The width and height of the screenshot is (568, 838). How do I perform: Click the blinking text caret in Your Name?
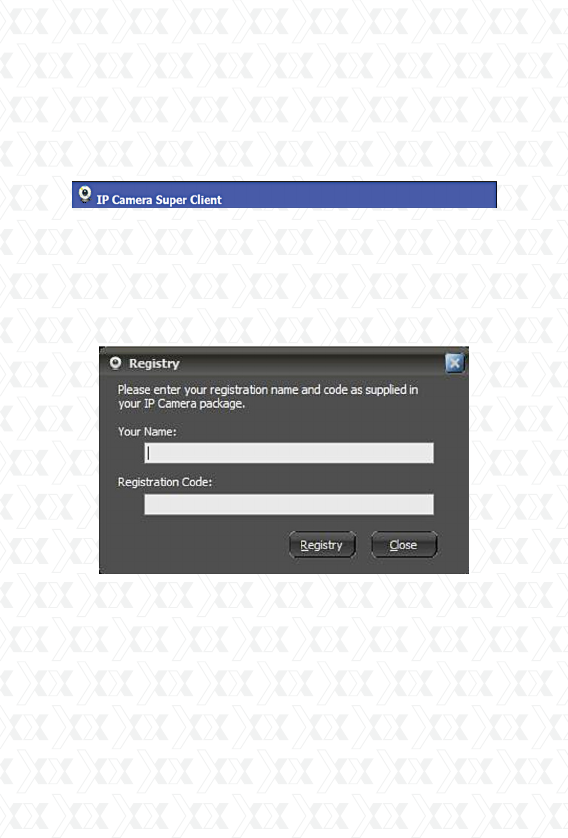point(148,453)
